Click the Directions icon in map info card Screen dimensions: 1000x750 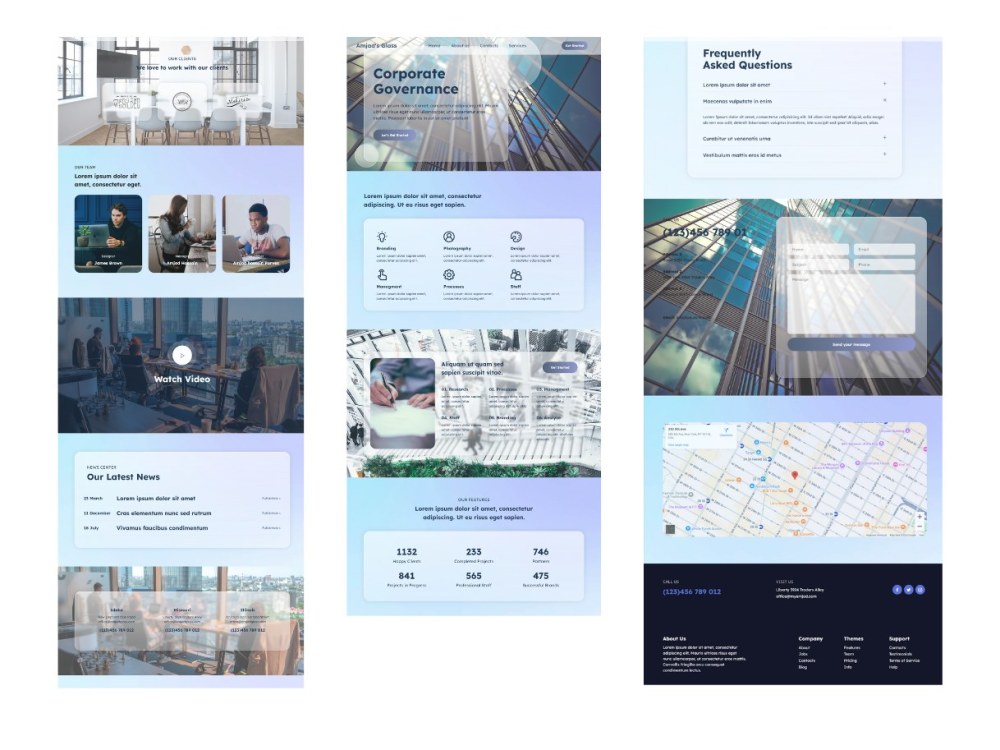point(726,431)
